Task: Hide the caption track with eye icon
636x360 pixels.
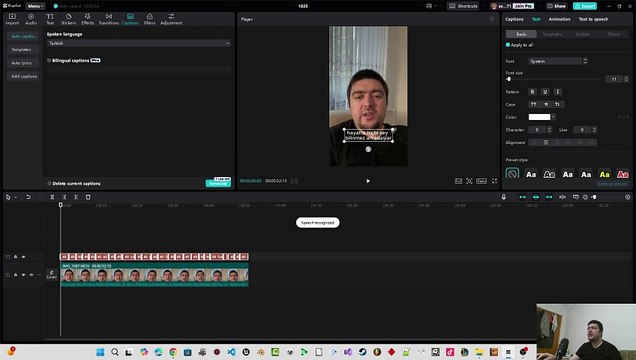Action: (x=24, y=257)
